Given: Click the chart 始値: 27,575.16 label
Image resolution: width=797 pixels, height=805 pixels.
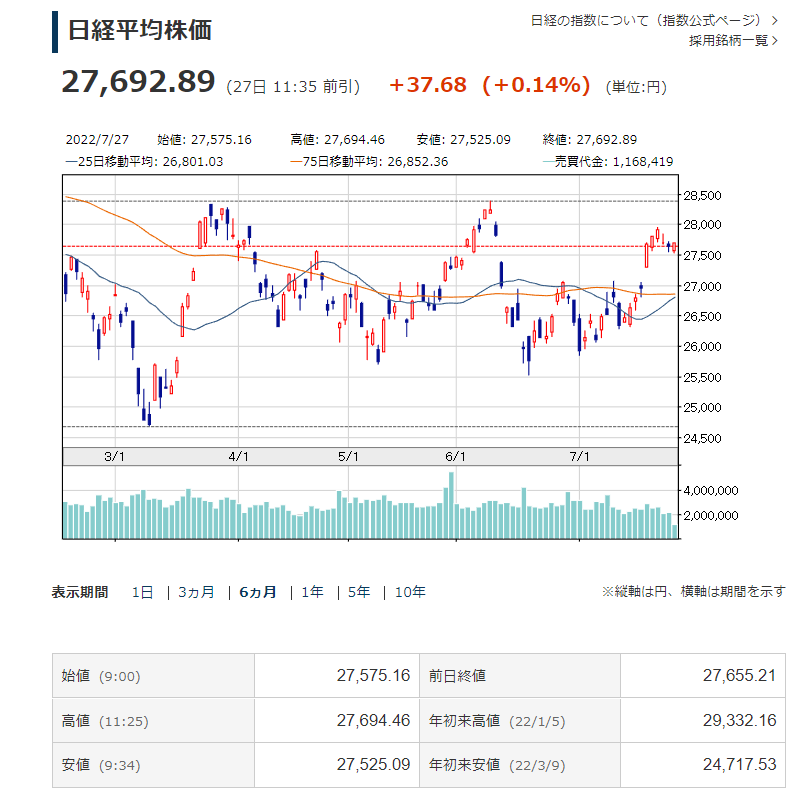Looking at the screenshot, I should coord(204,140).
